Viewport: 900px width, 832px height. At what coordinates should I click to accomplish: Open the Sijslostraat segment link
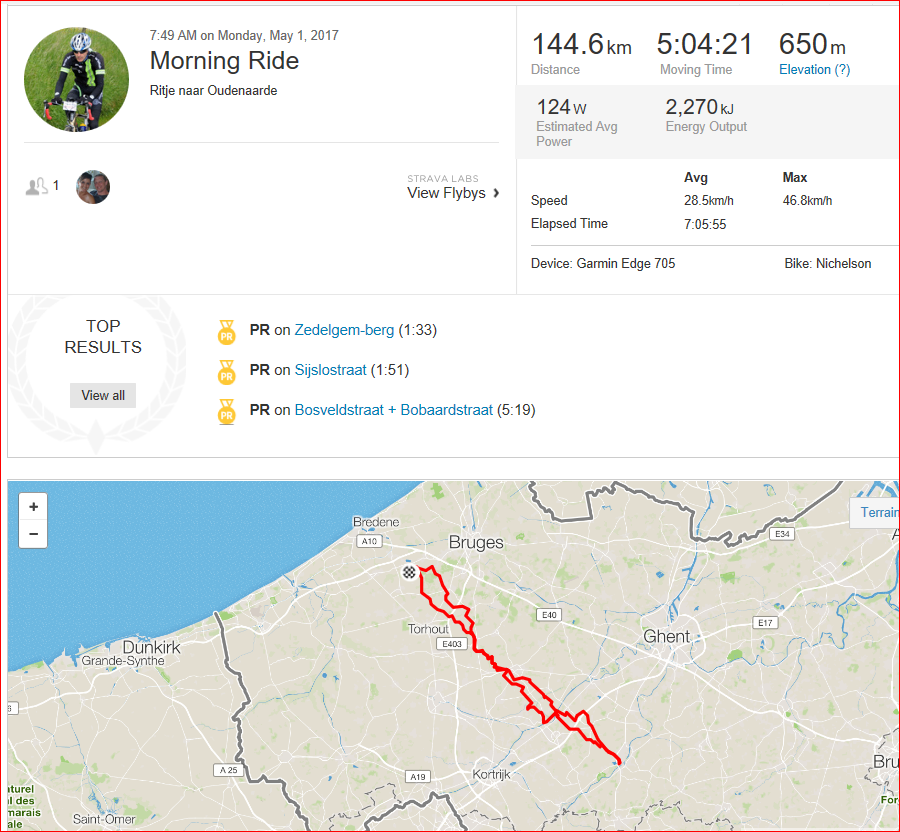point(330,370)
